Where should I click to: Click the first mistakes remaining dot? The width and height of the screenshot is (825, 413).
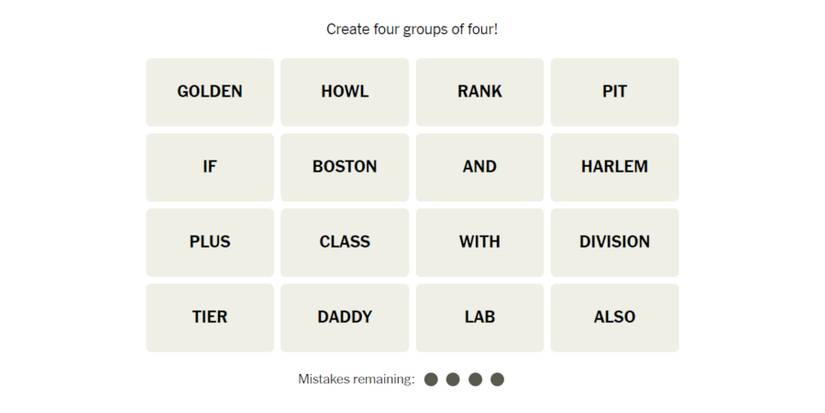[431, 379]
